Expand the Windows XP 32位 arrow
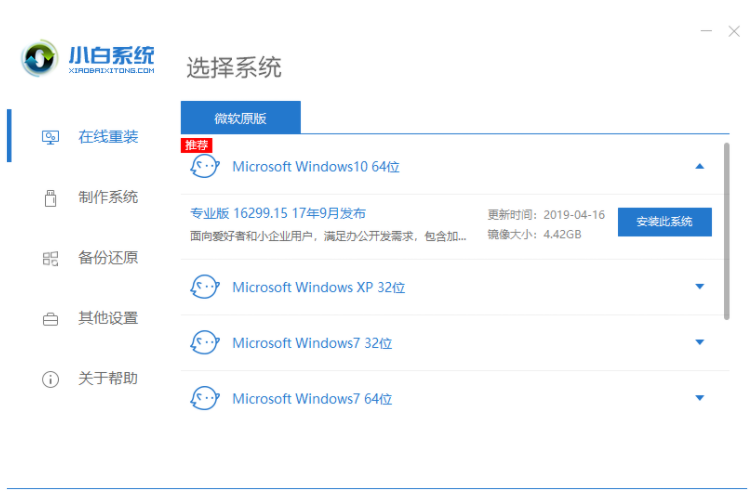Screen dimensions: 751x491 click(x=699, y=286)
